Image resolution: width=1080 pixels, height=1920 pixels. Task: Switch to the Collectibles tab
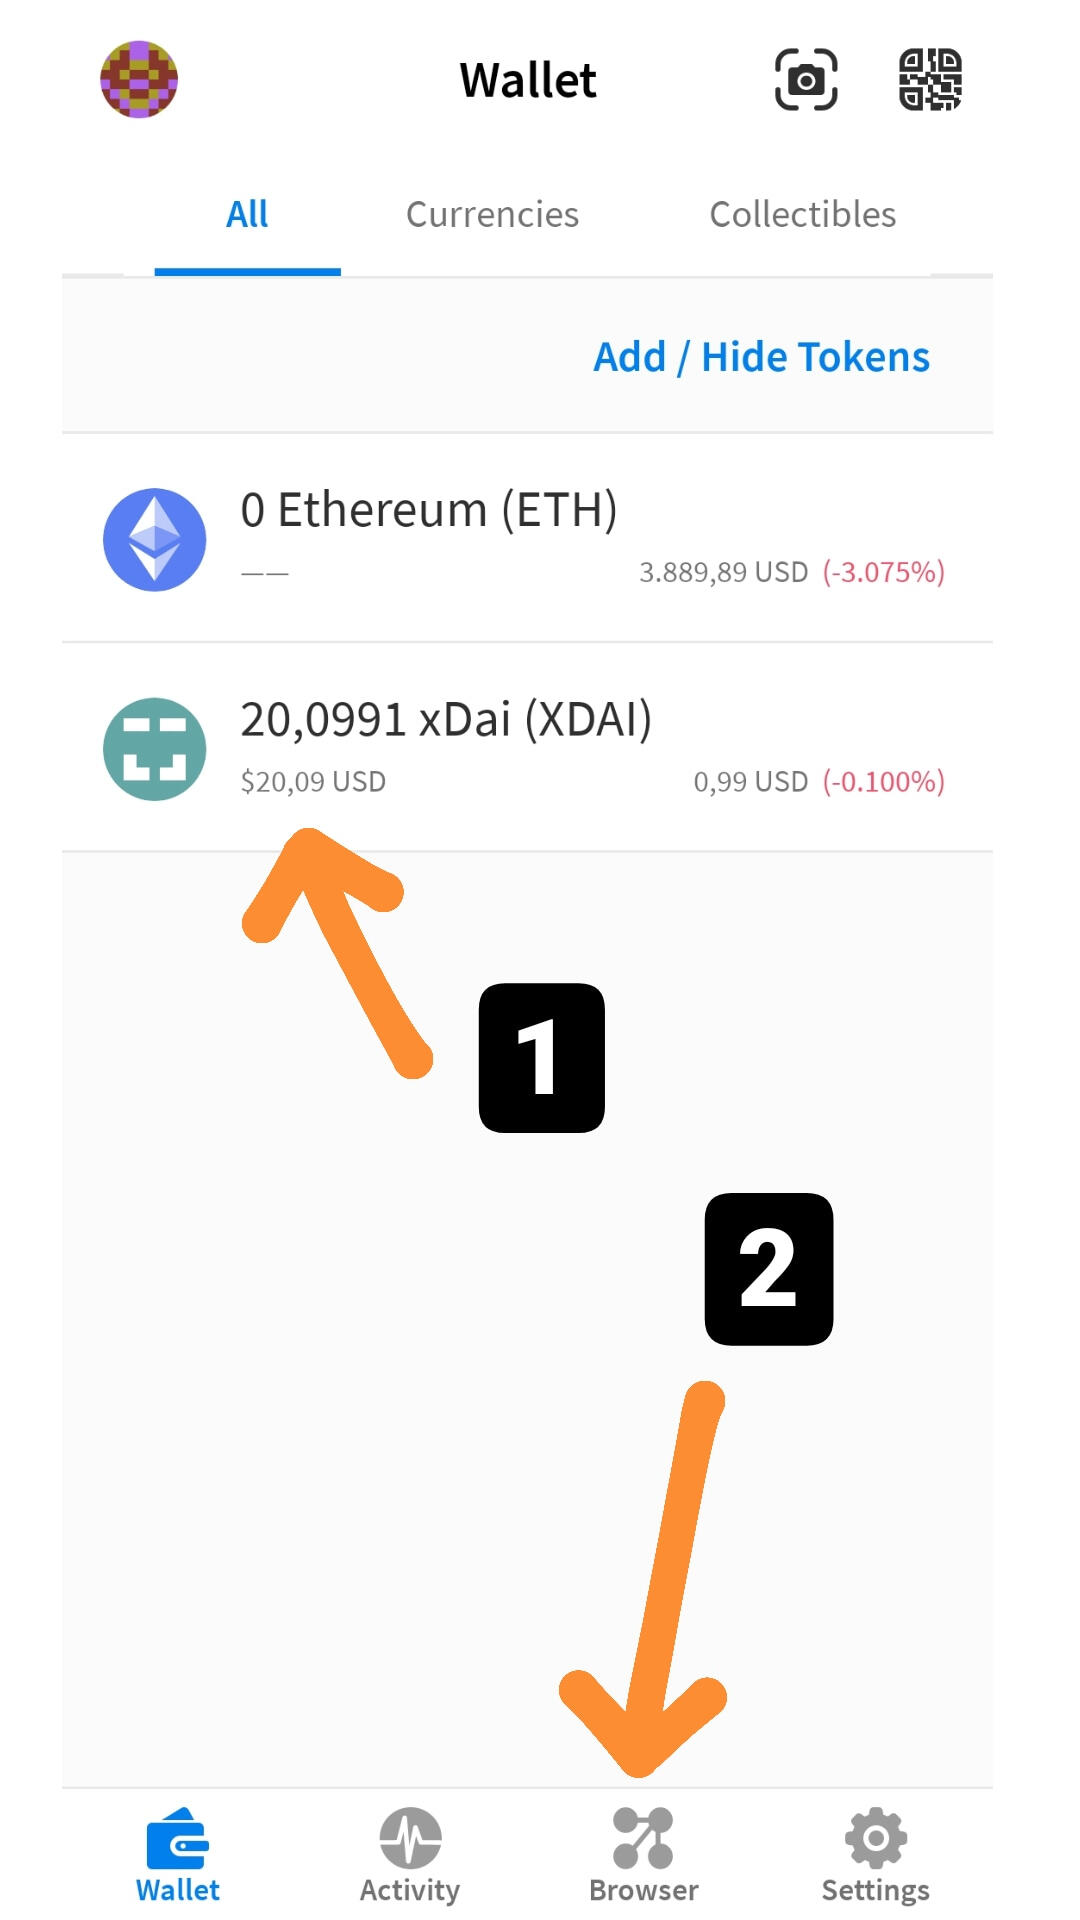pos(802,214)
